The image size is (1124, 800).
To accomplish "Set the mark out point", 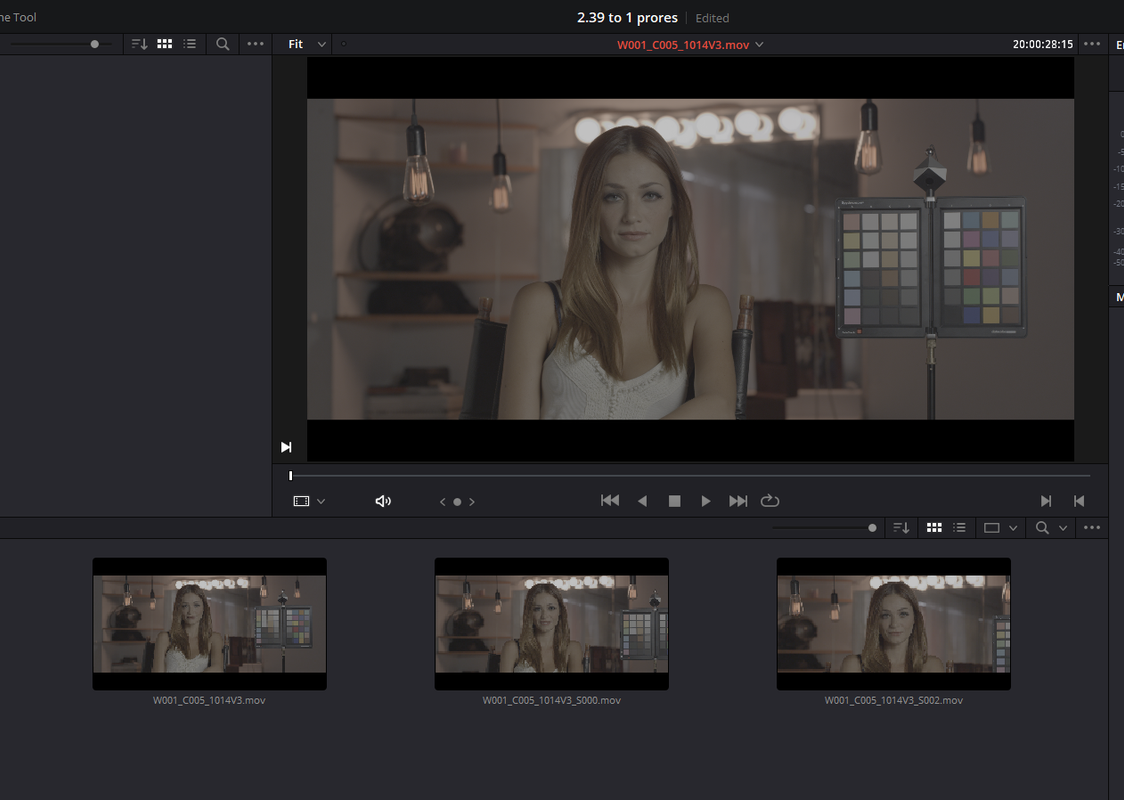I will tap(1079, 501).
